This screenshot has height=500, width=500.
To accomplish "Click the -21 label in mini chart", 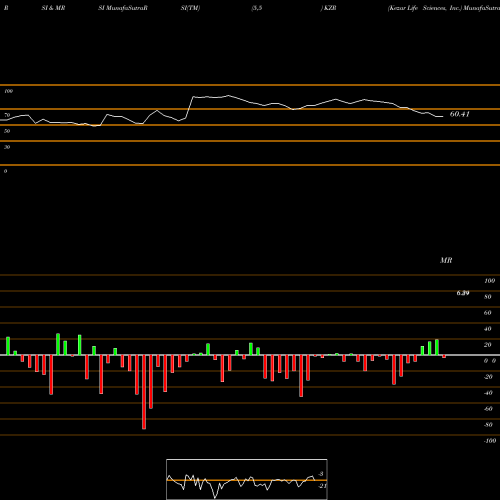I will tap(322, 486).
